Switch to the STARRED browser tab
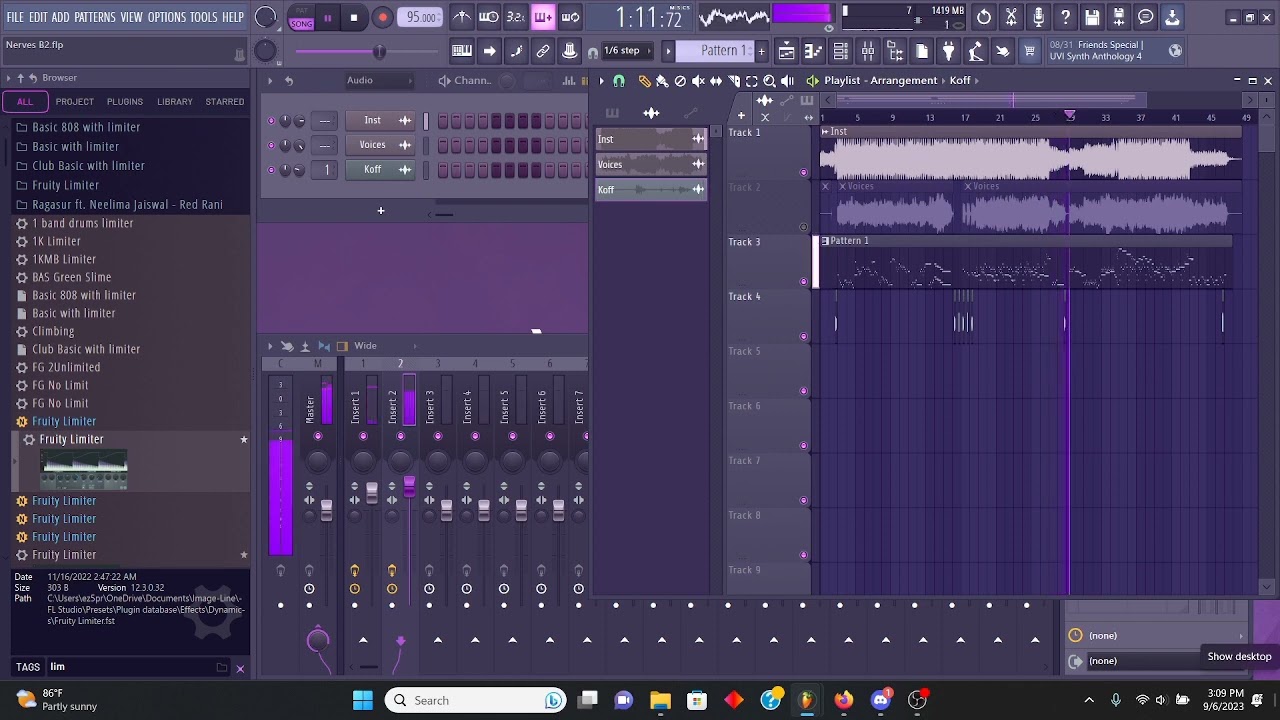Screen dimensions: 1280x720 pos(224,102)
